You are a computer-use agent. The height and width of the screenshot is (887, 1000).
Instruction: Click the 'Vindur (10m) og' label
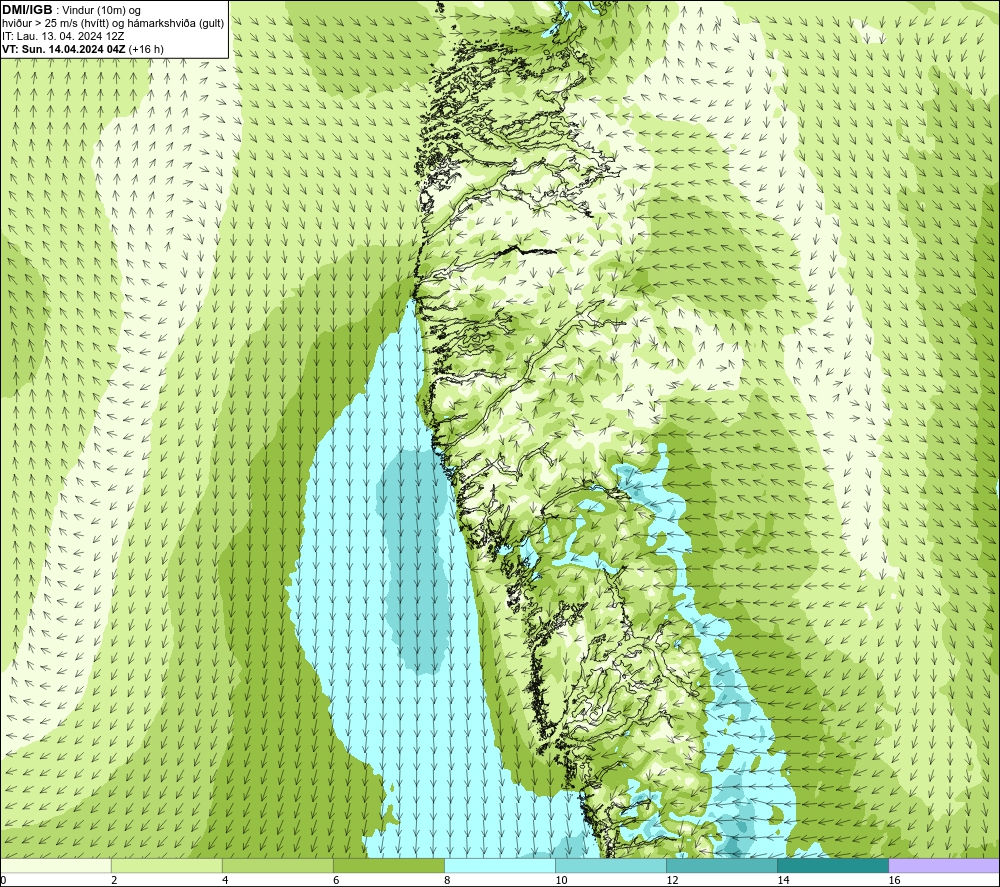[x=101, y=11]
